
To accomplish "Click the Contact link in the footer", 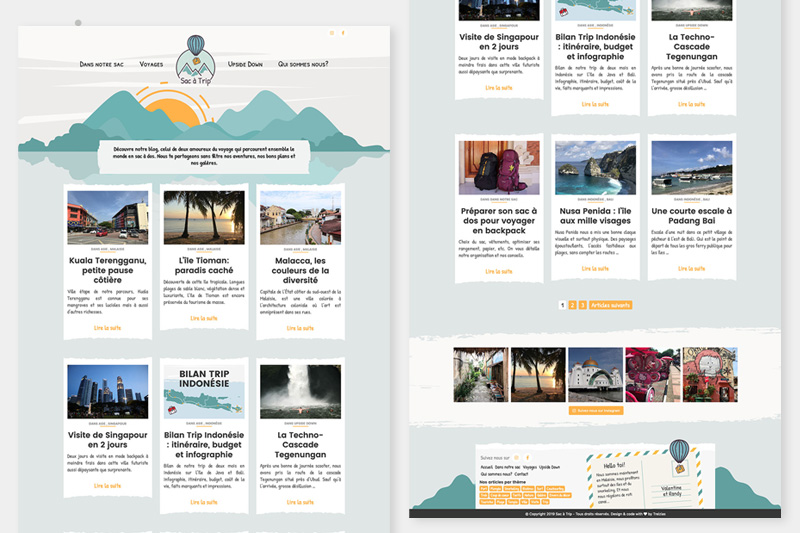I will tap(521, 474).
